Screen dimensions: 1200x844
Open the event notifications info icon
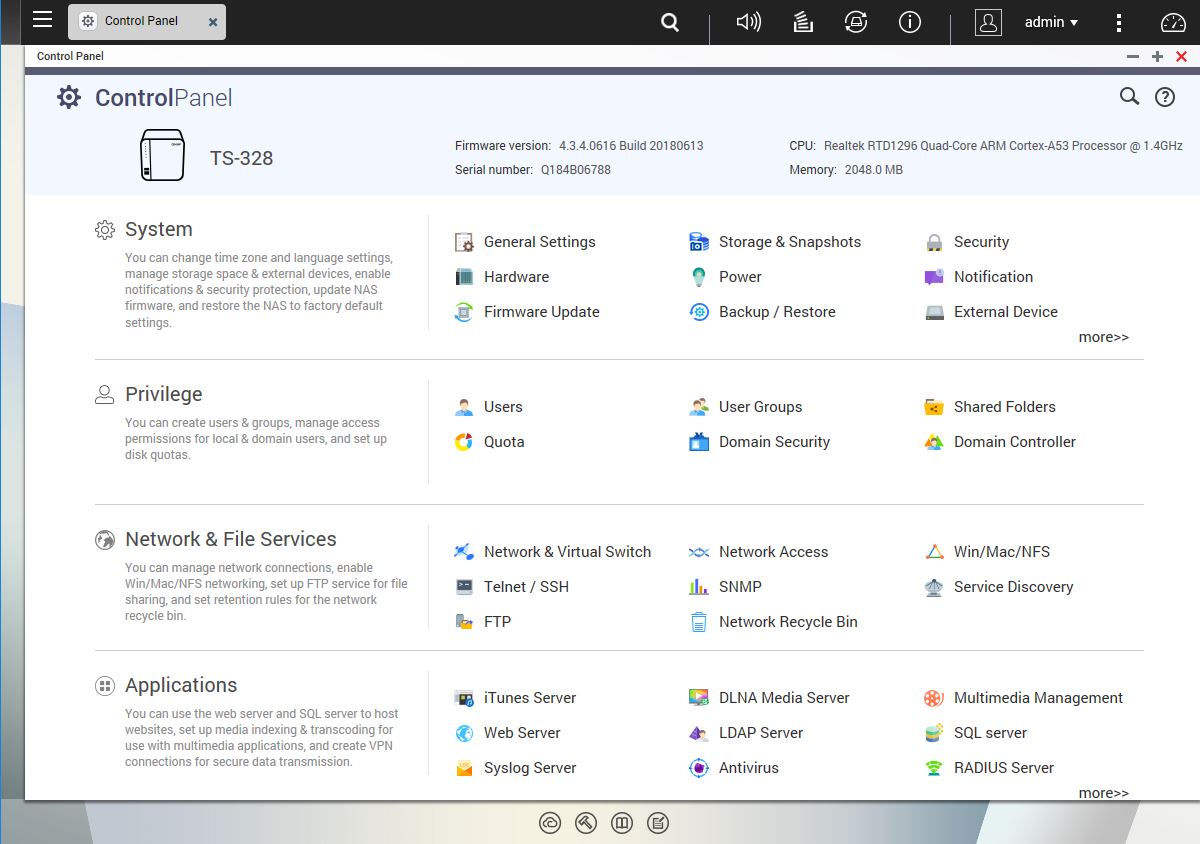point(909,22)
